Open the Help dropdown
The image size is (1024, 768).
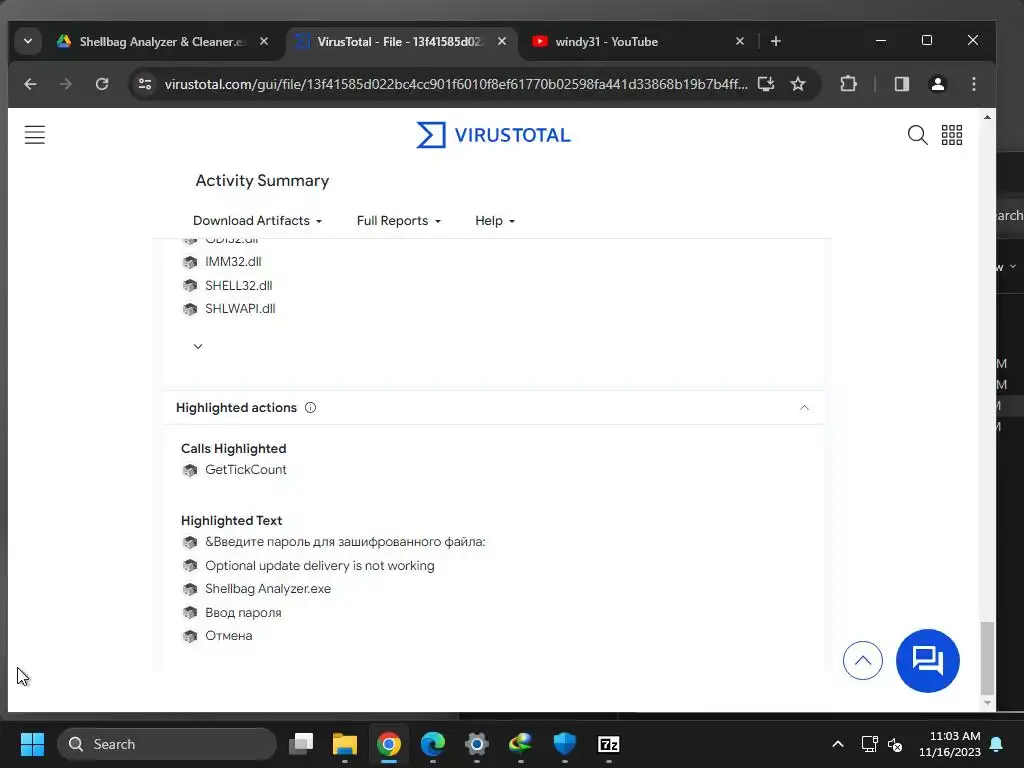click(495, 221)
